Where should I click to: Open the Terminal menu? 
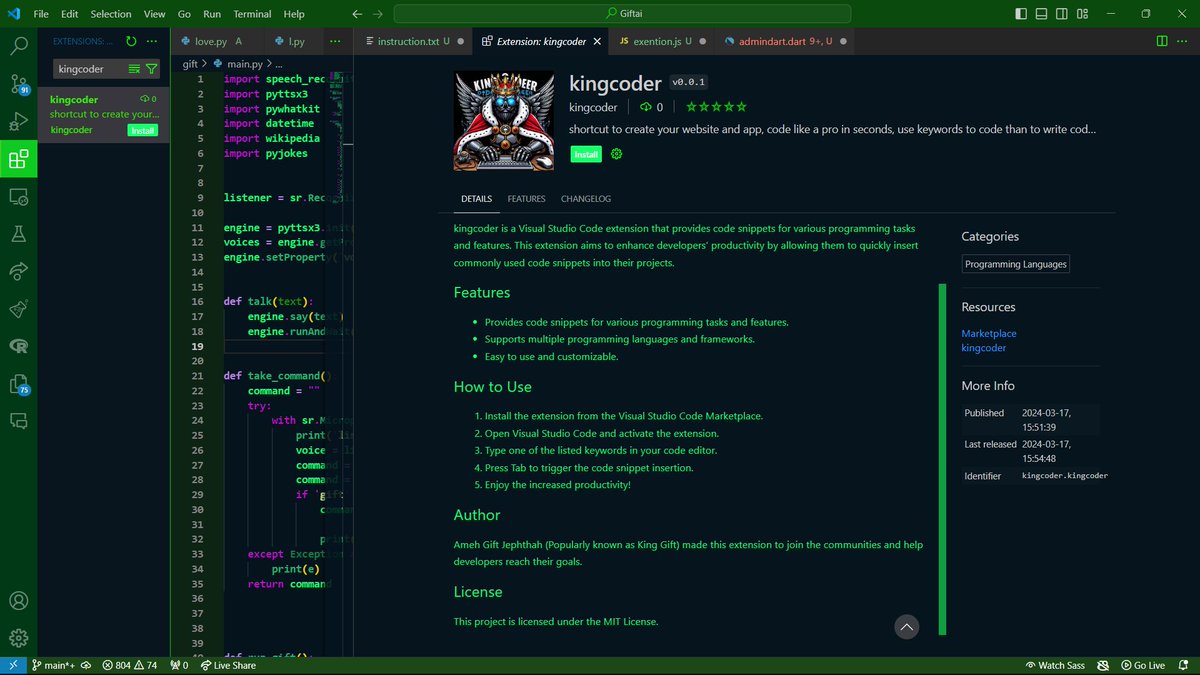coord(252,14)
